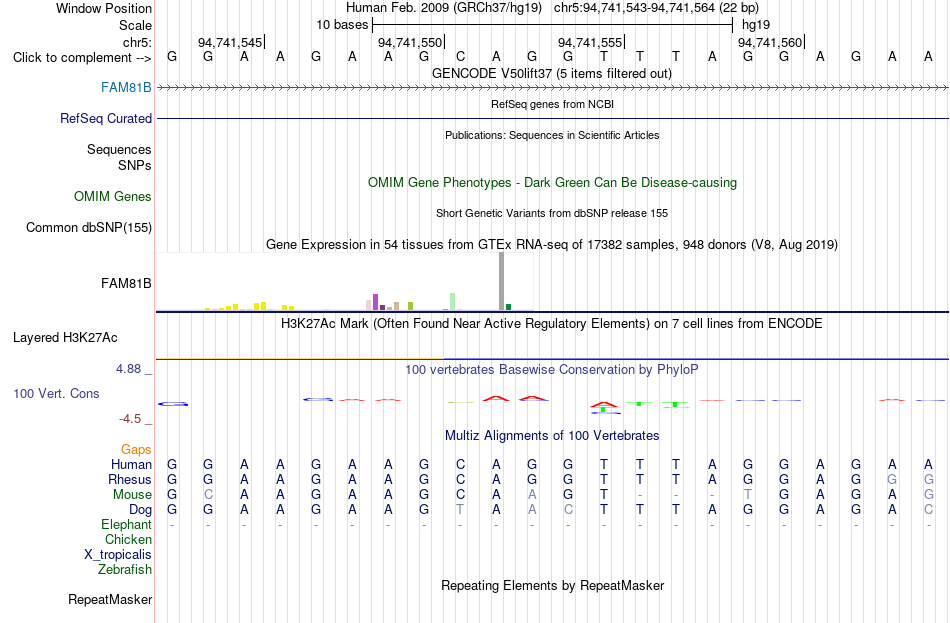Click 'RefSeq genes from NCBI' track title

click(552, 104)
